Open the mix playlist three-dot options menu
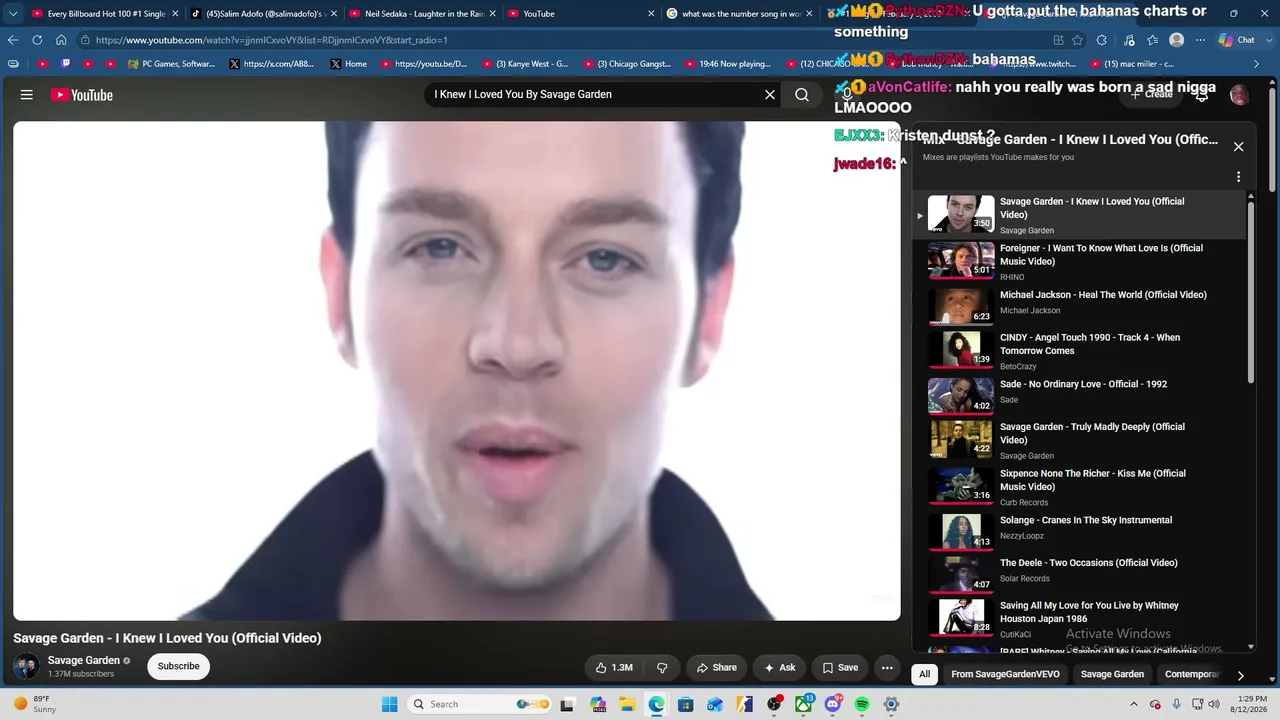This screenshot has width=1280, height=720. click(x=1238, y=177)
